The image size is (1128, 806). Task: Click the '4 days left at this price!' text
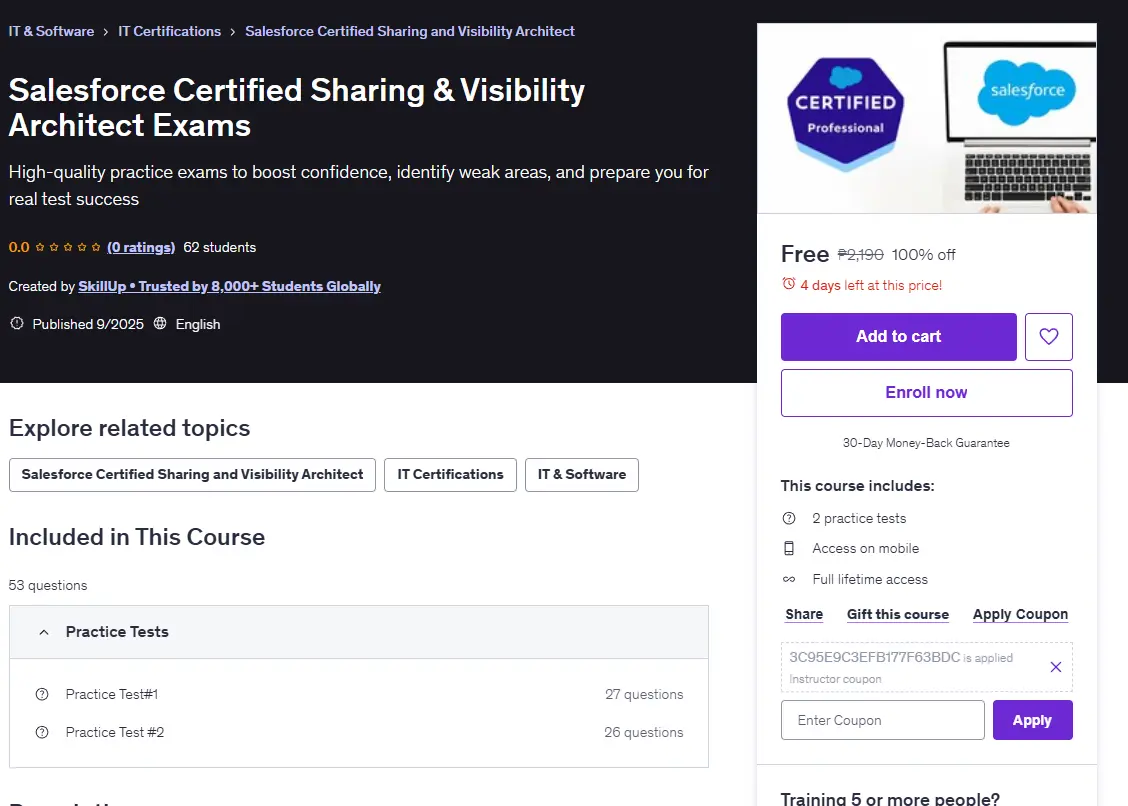(x=871, y=285)
